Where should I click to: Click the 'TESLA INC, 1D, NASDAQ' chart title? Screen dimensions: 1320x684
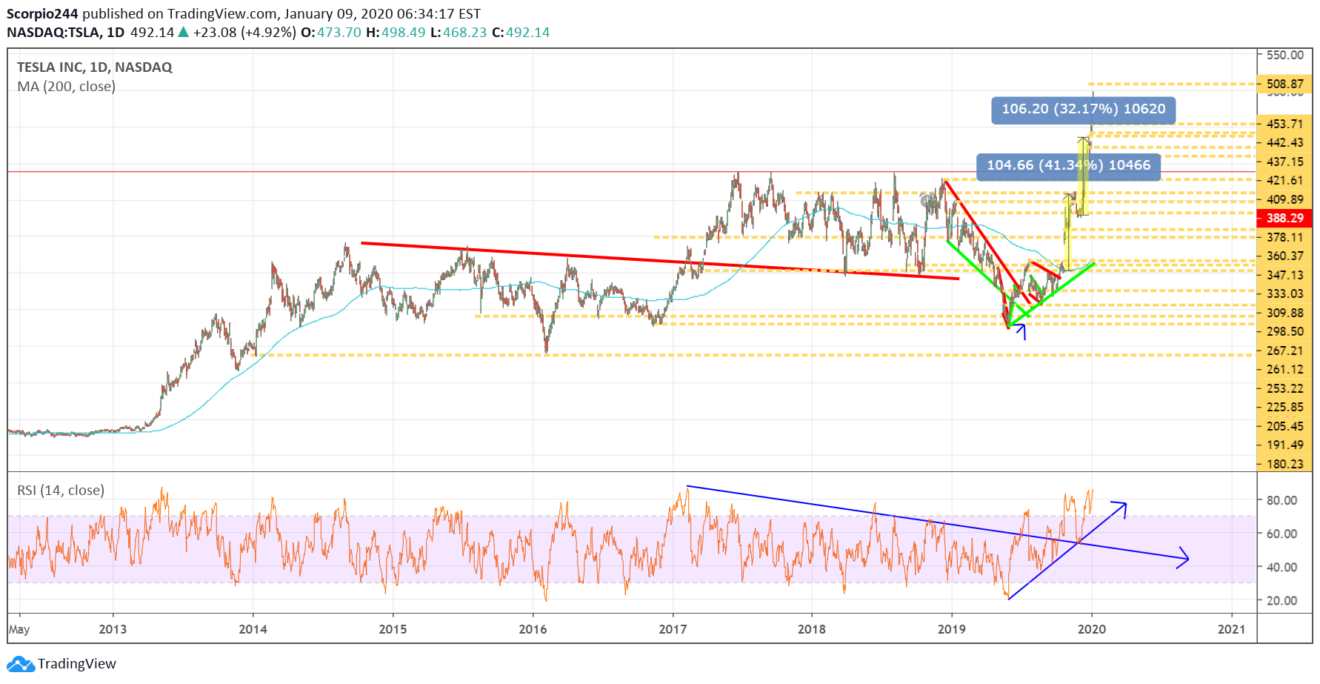(x=95, y=67)
